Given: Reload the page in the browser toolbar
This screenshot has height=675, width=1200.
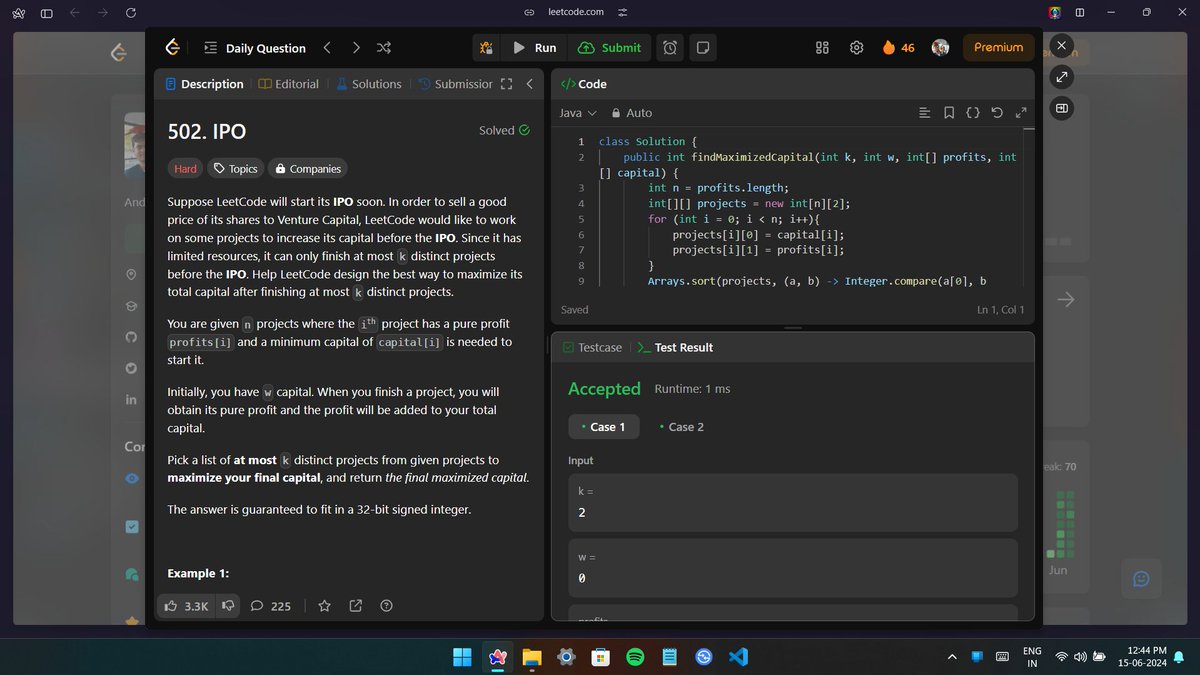Looking at the screenshot, I should pos(130,12).
